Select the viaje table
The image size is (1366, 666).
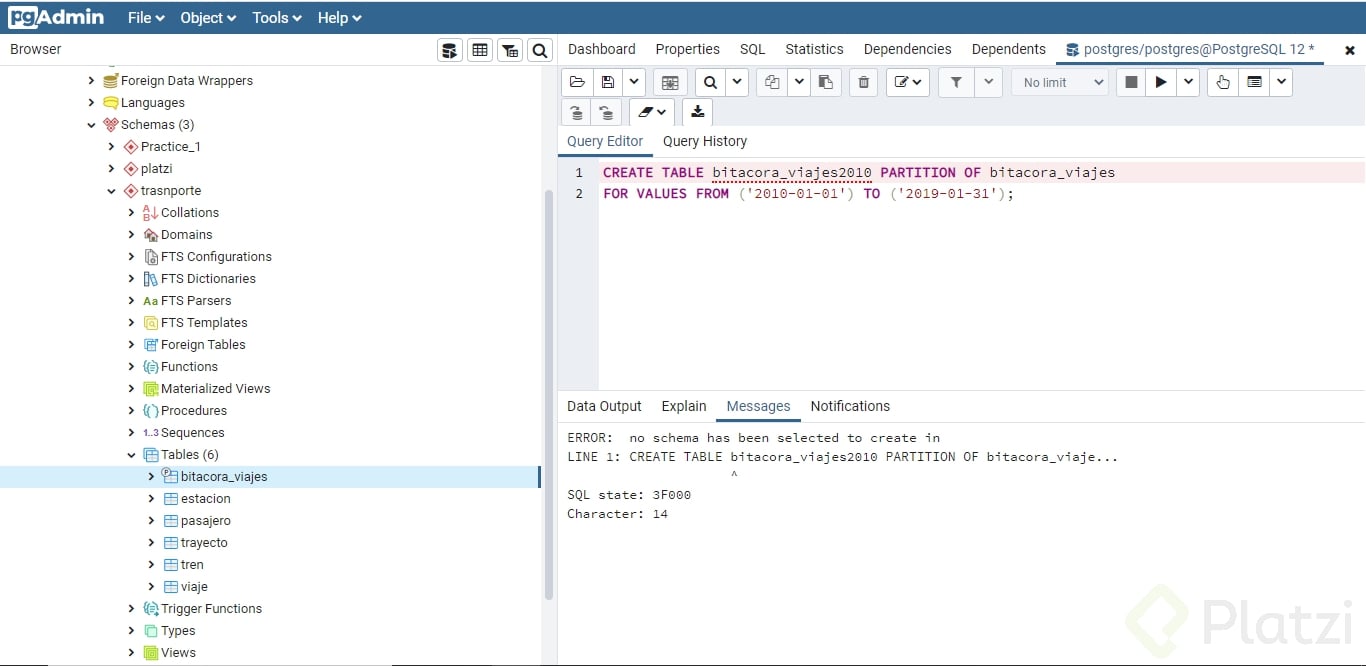click(194, 587)
